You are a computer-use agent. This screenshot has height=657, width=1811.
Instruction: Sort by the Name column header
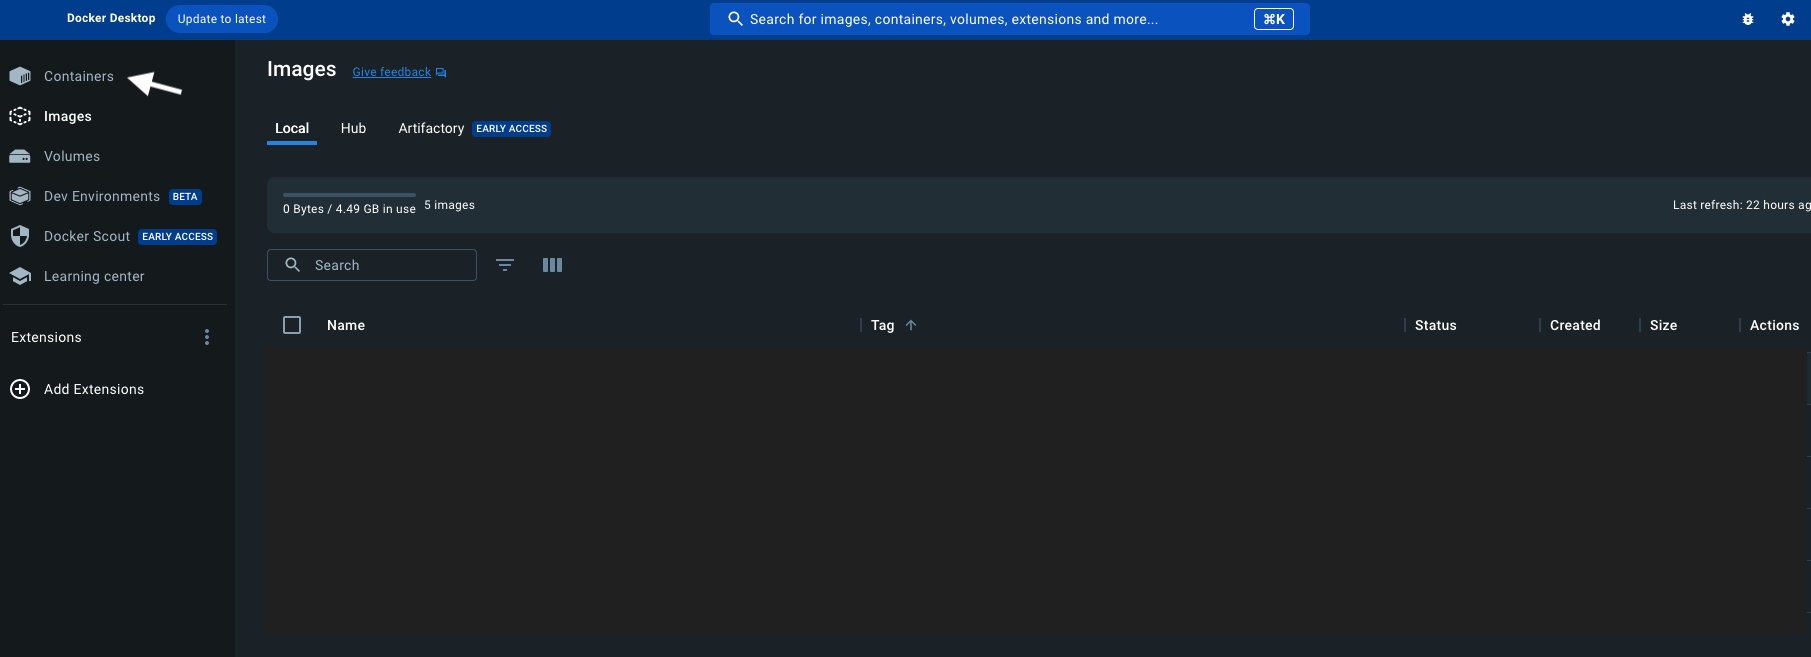tap(346, 326)
